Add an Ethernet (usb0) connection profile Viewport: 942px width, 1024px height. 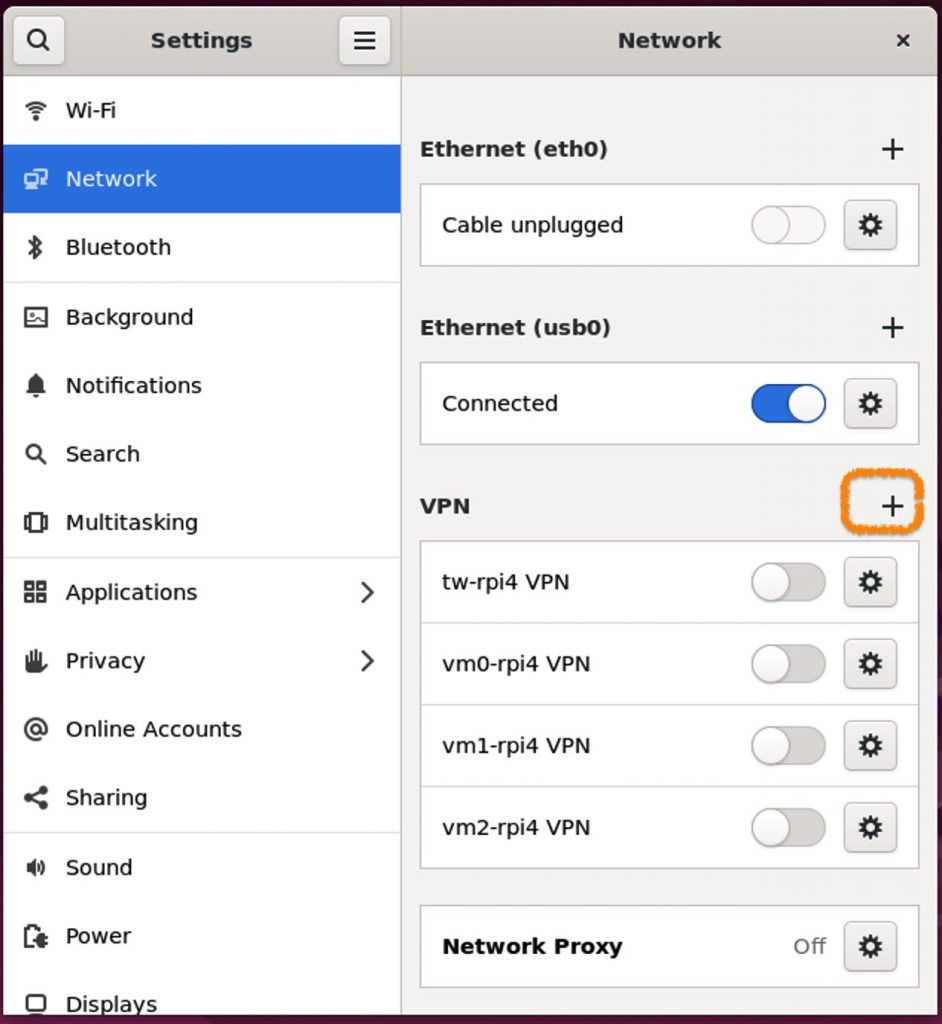[892, 328]
